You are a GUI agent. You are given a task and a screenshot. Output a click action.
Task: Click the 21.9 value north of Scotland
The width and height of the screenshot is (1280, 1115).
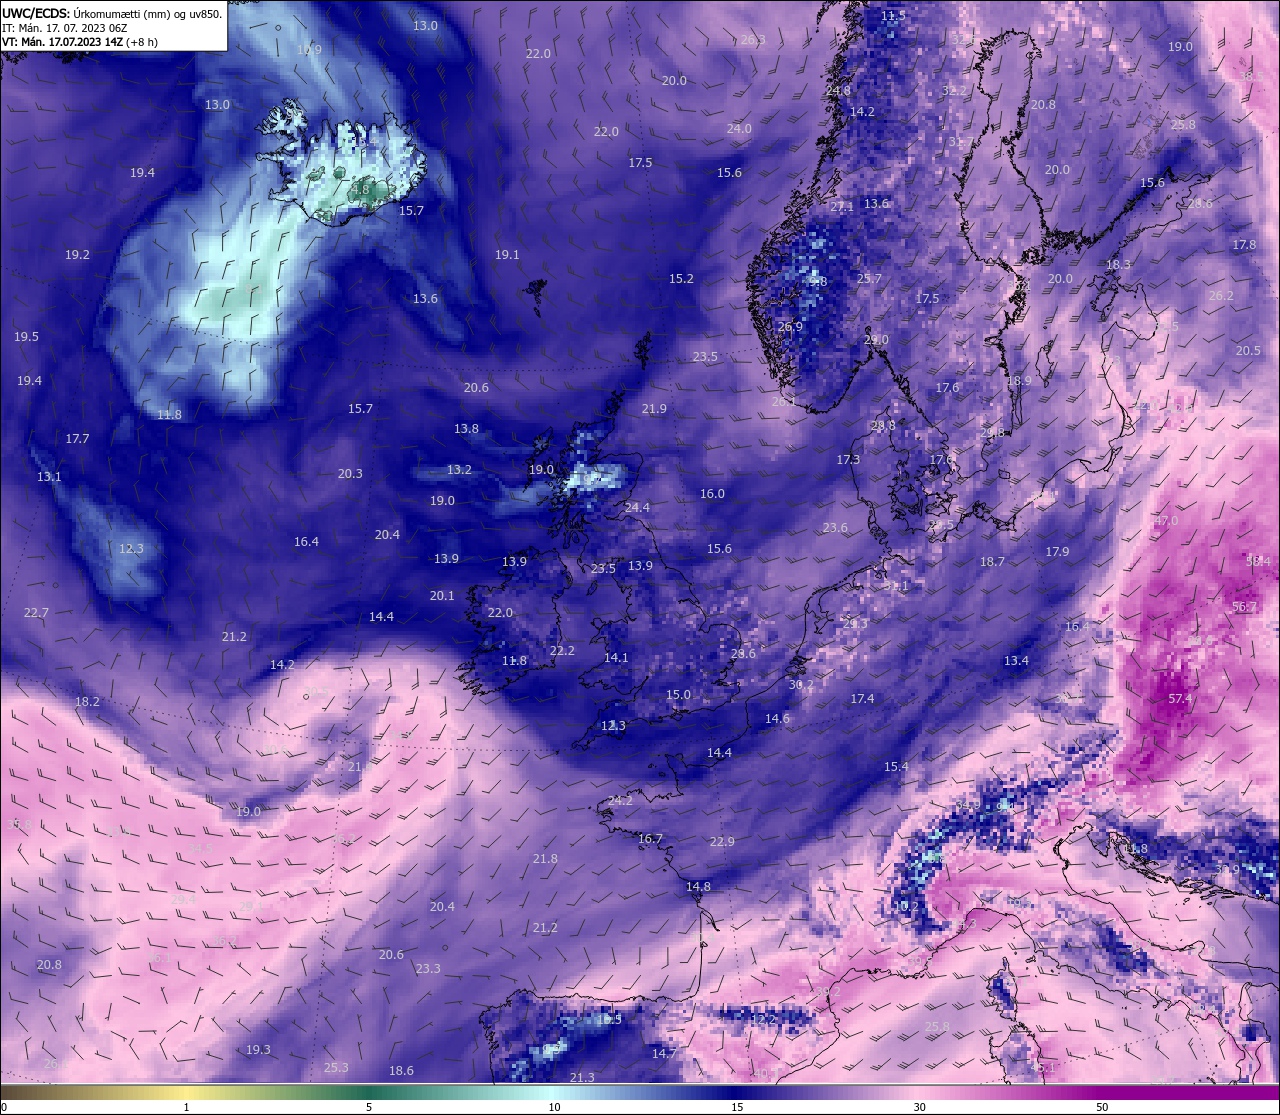coord(654,409)
